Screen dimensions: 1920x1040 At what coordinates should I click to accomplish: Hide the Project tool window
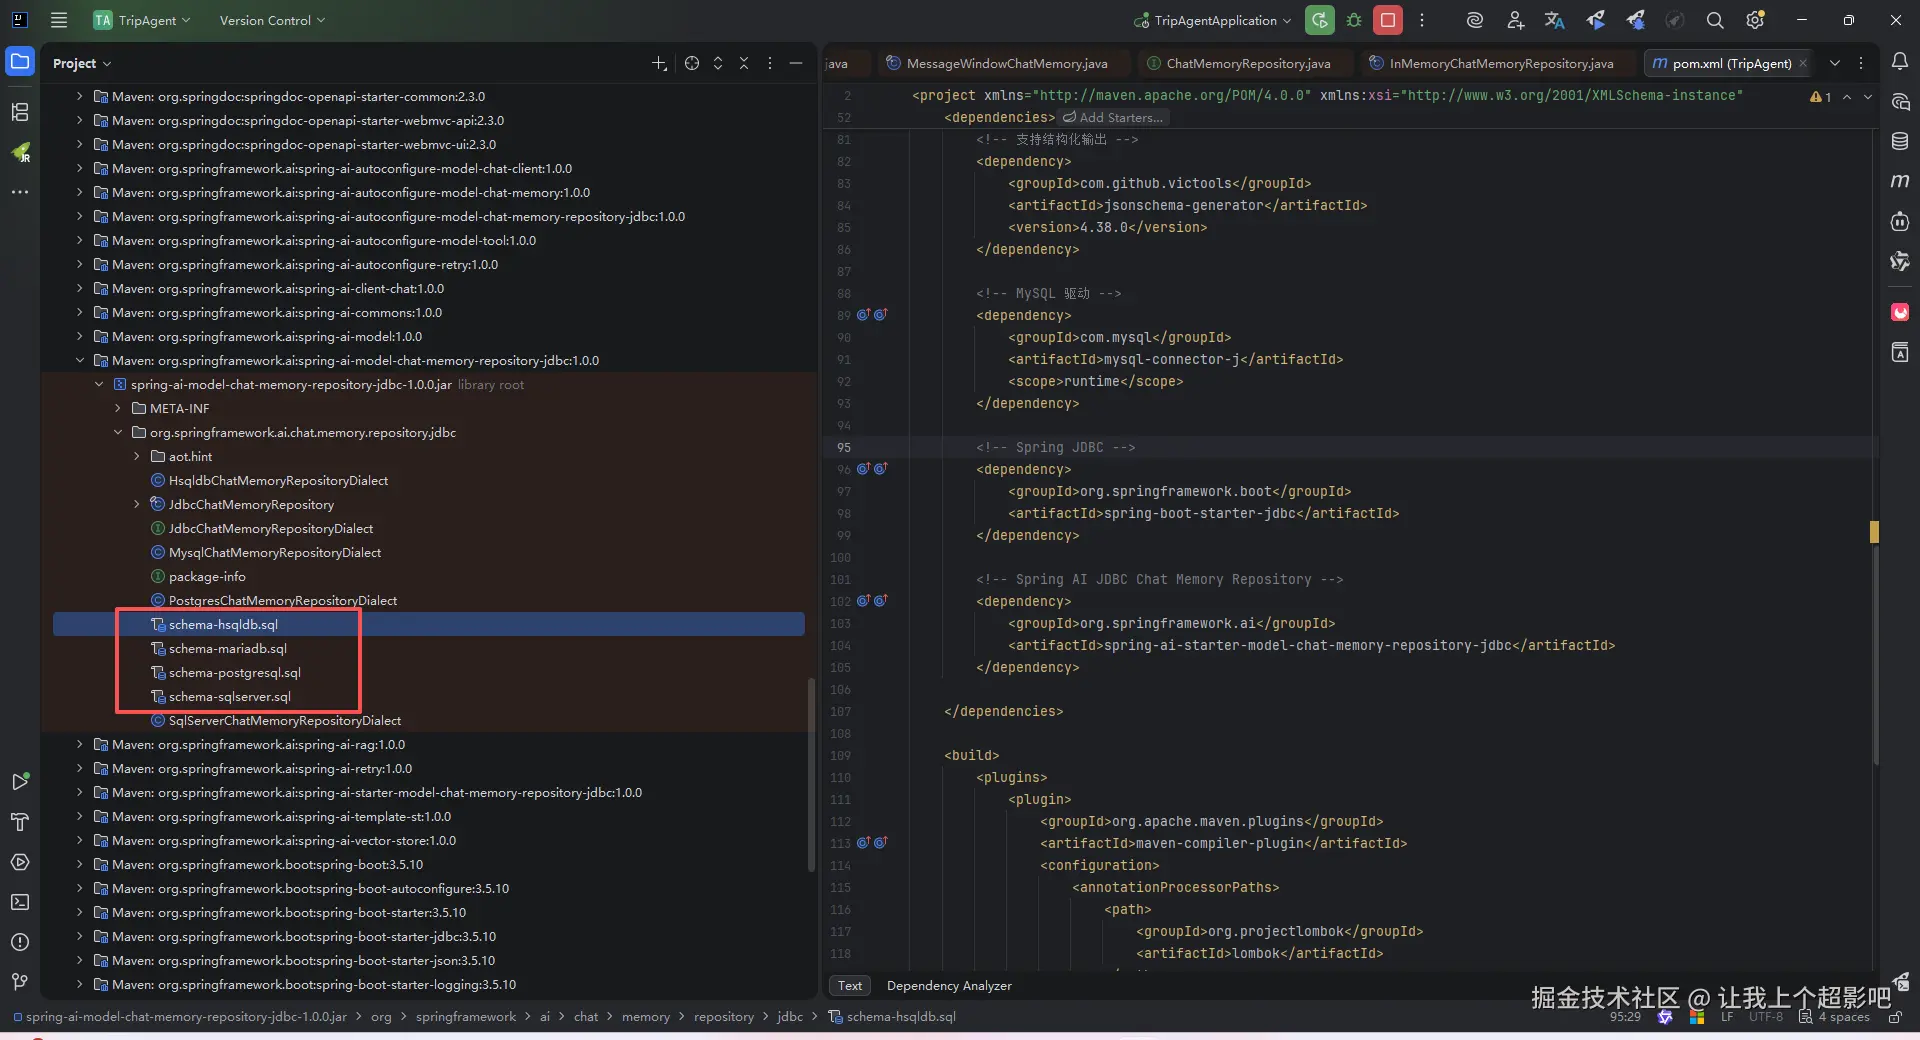(x=796, y=63)
